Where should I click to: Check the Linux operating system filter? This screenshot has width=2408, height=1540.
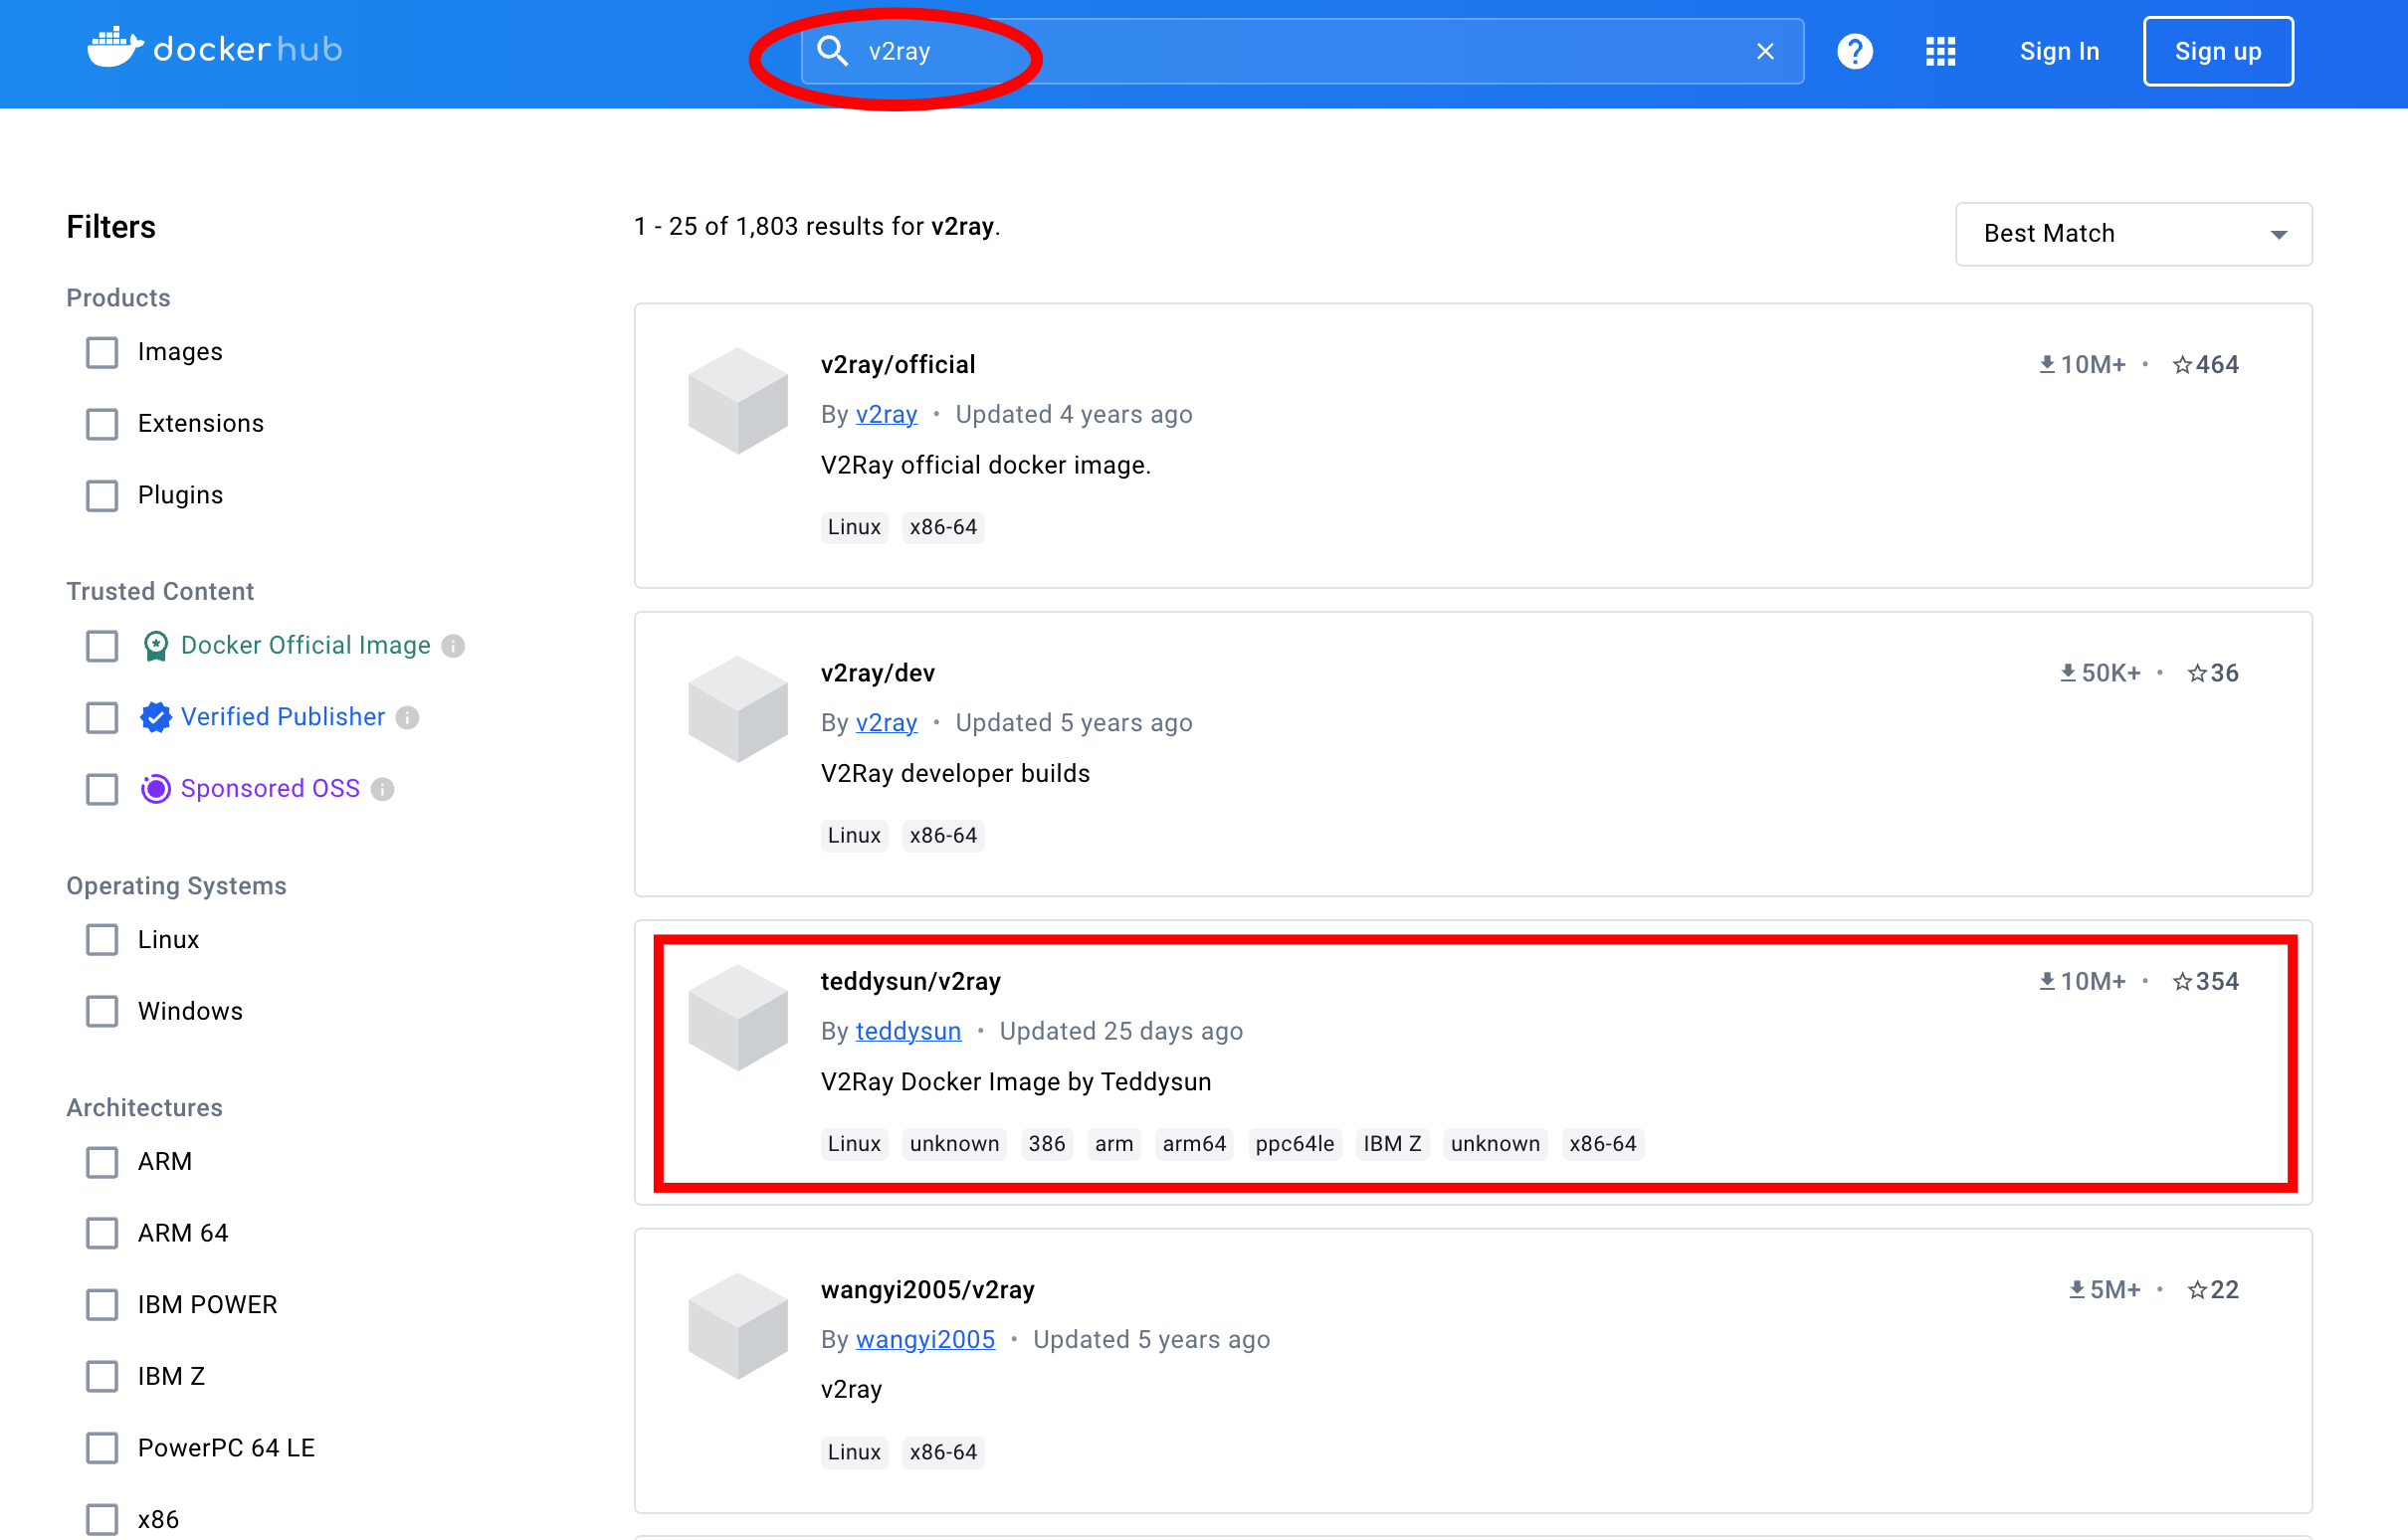tap(102, 940)
